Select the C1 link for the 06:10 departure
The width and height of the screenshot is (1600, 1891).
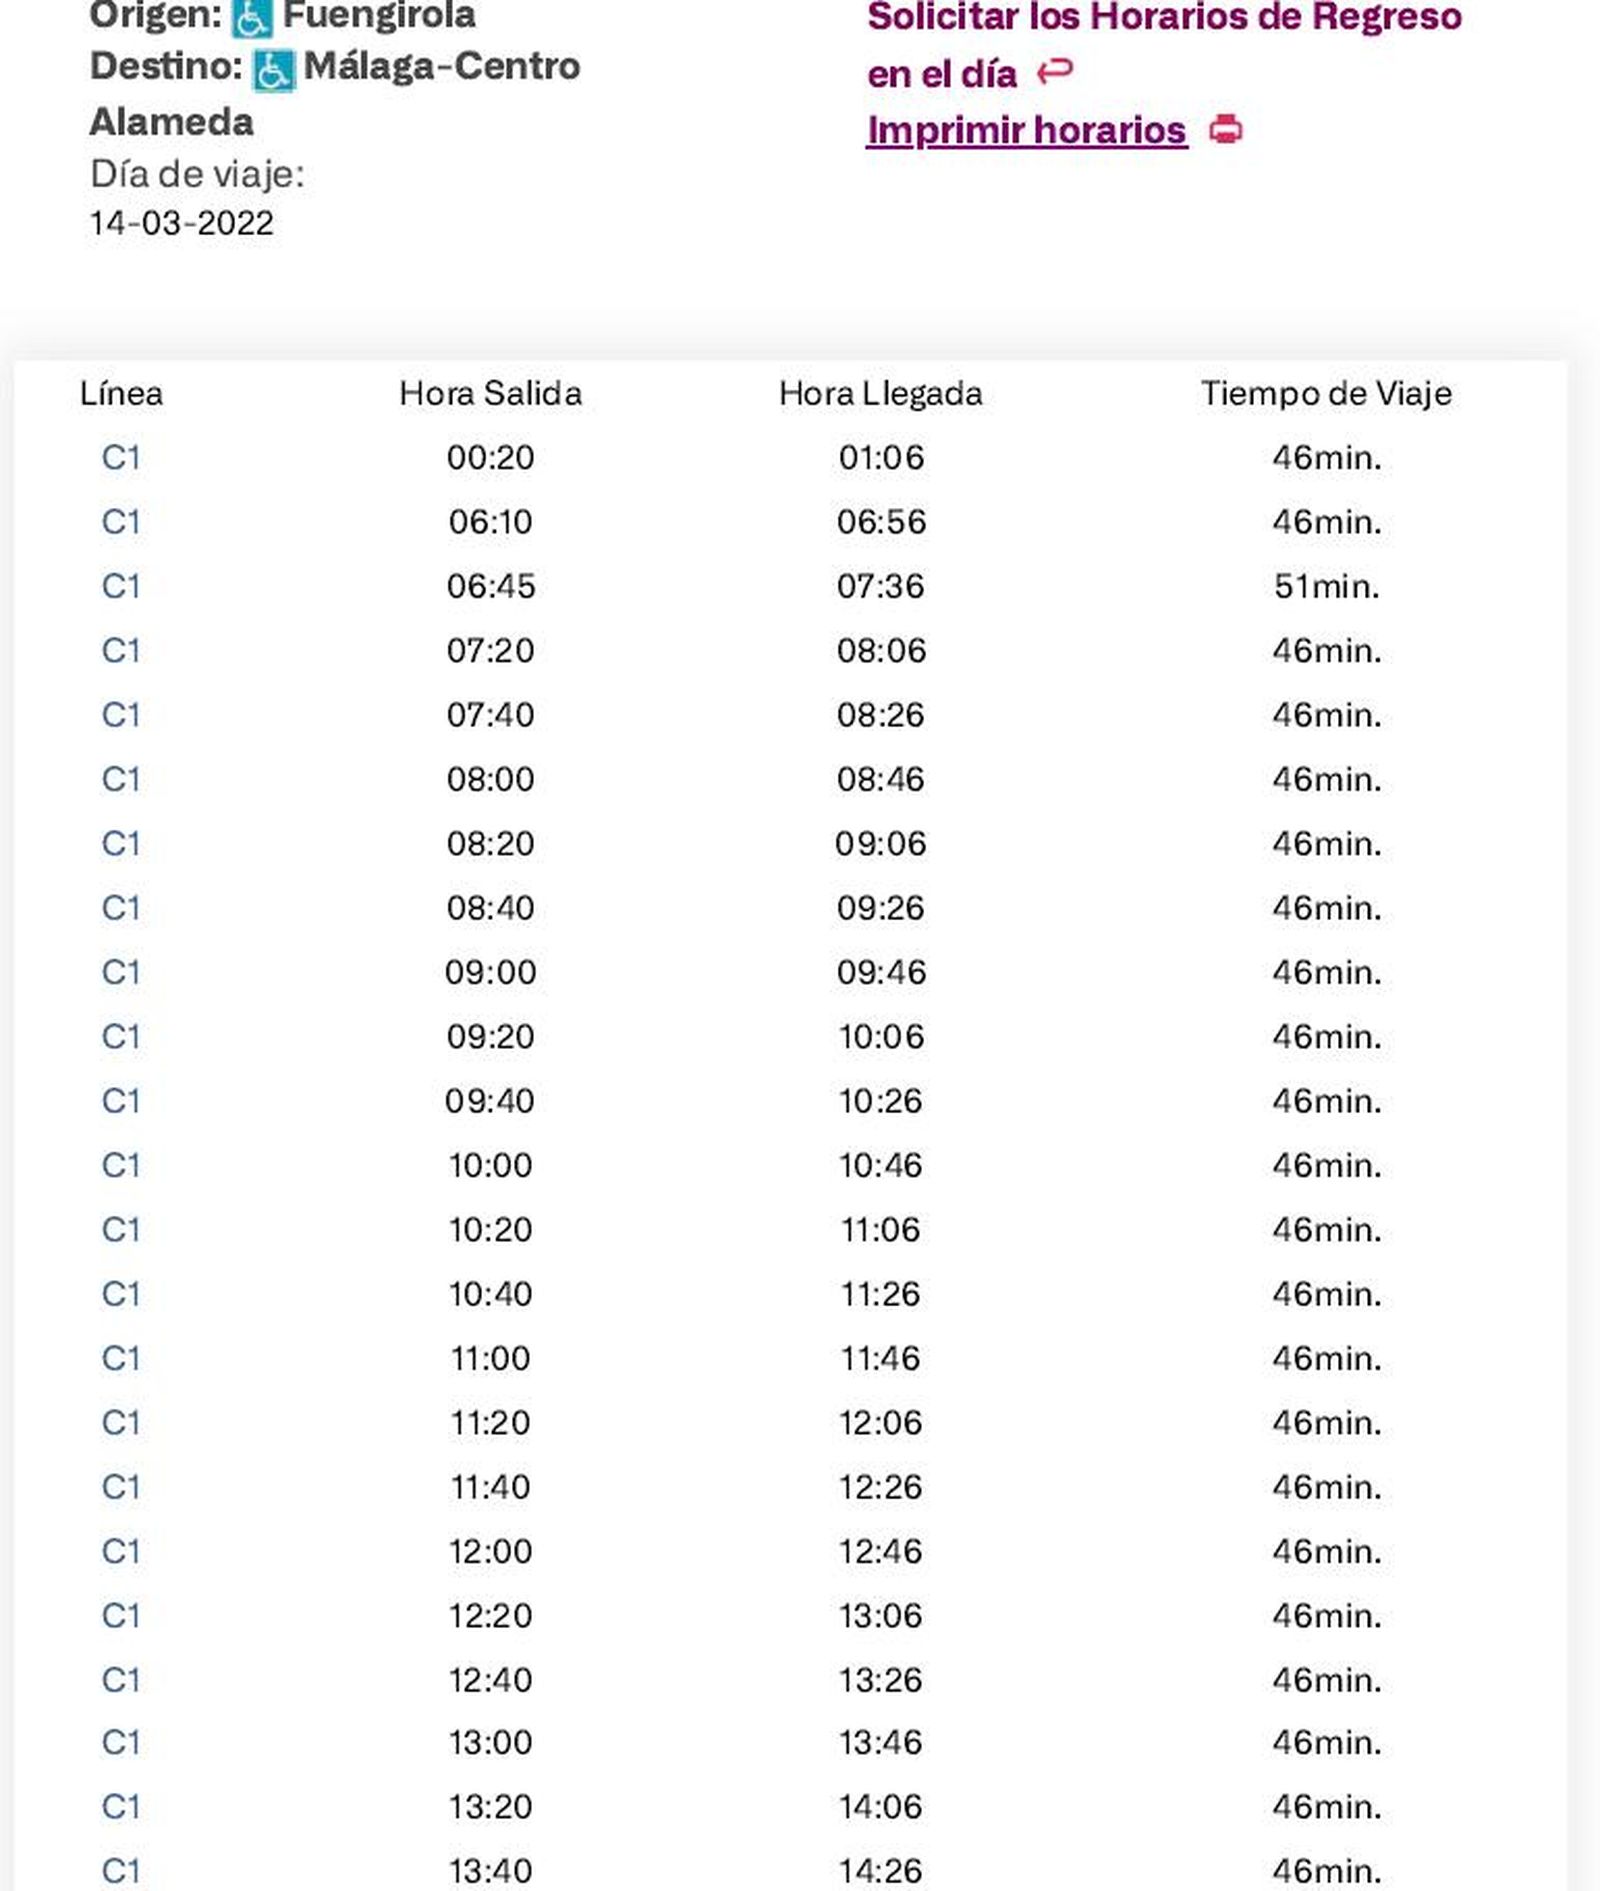coord(120,521)
